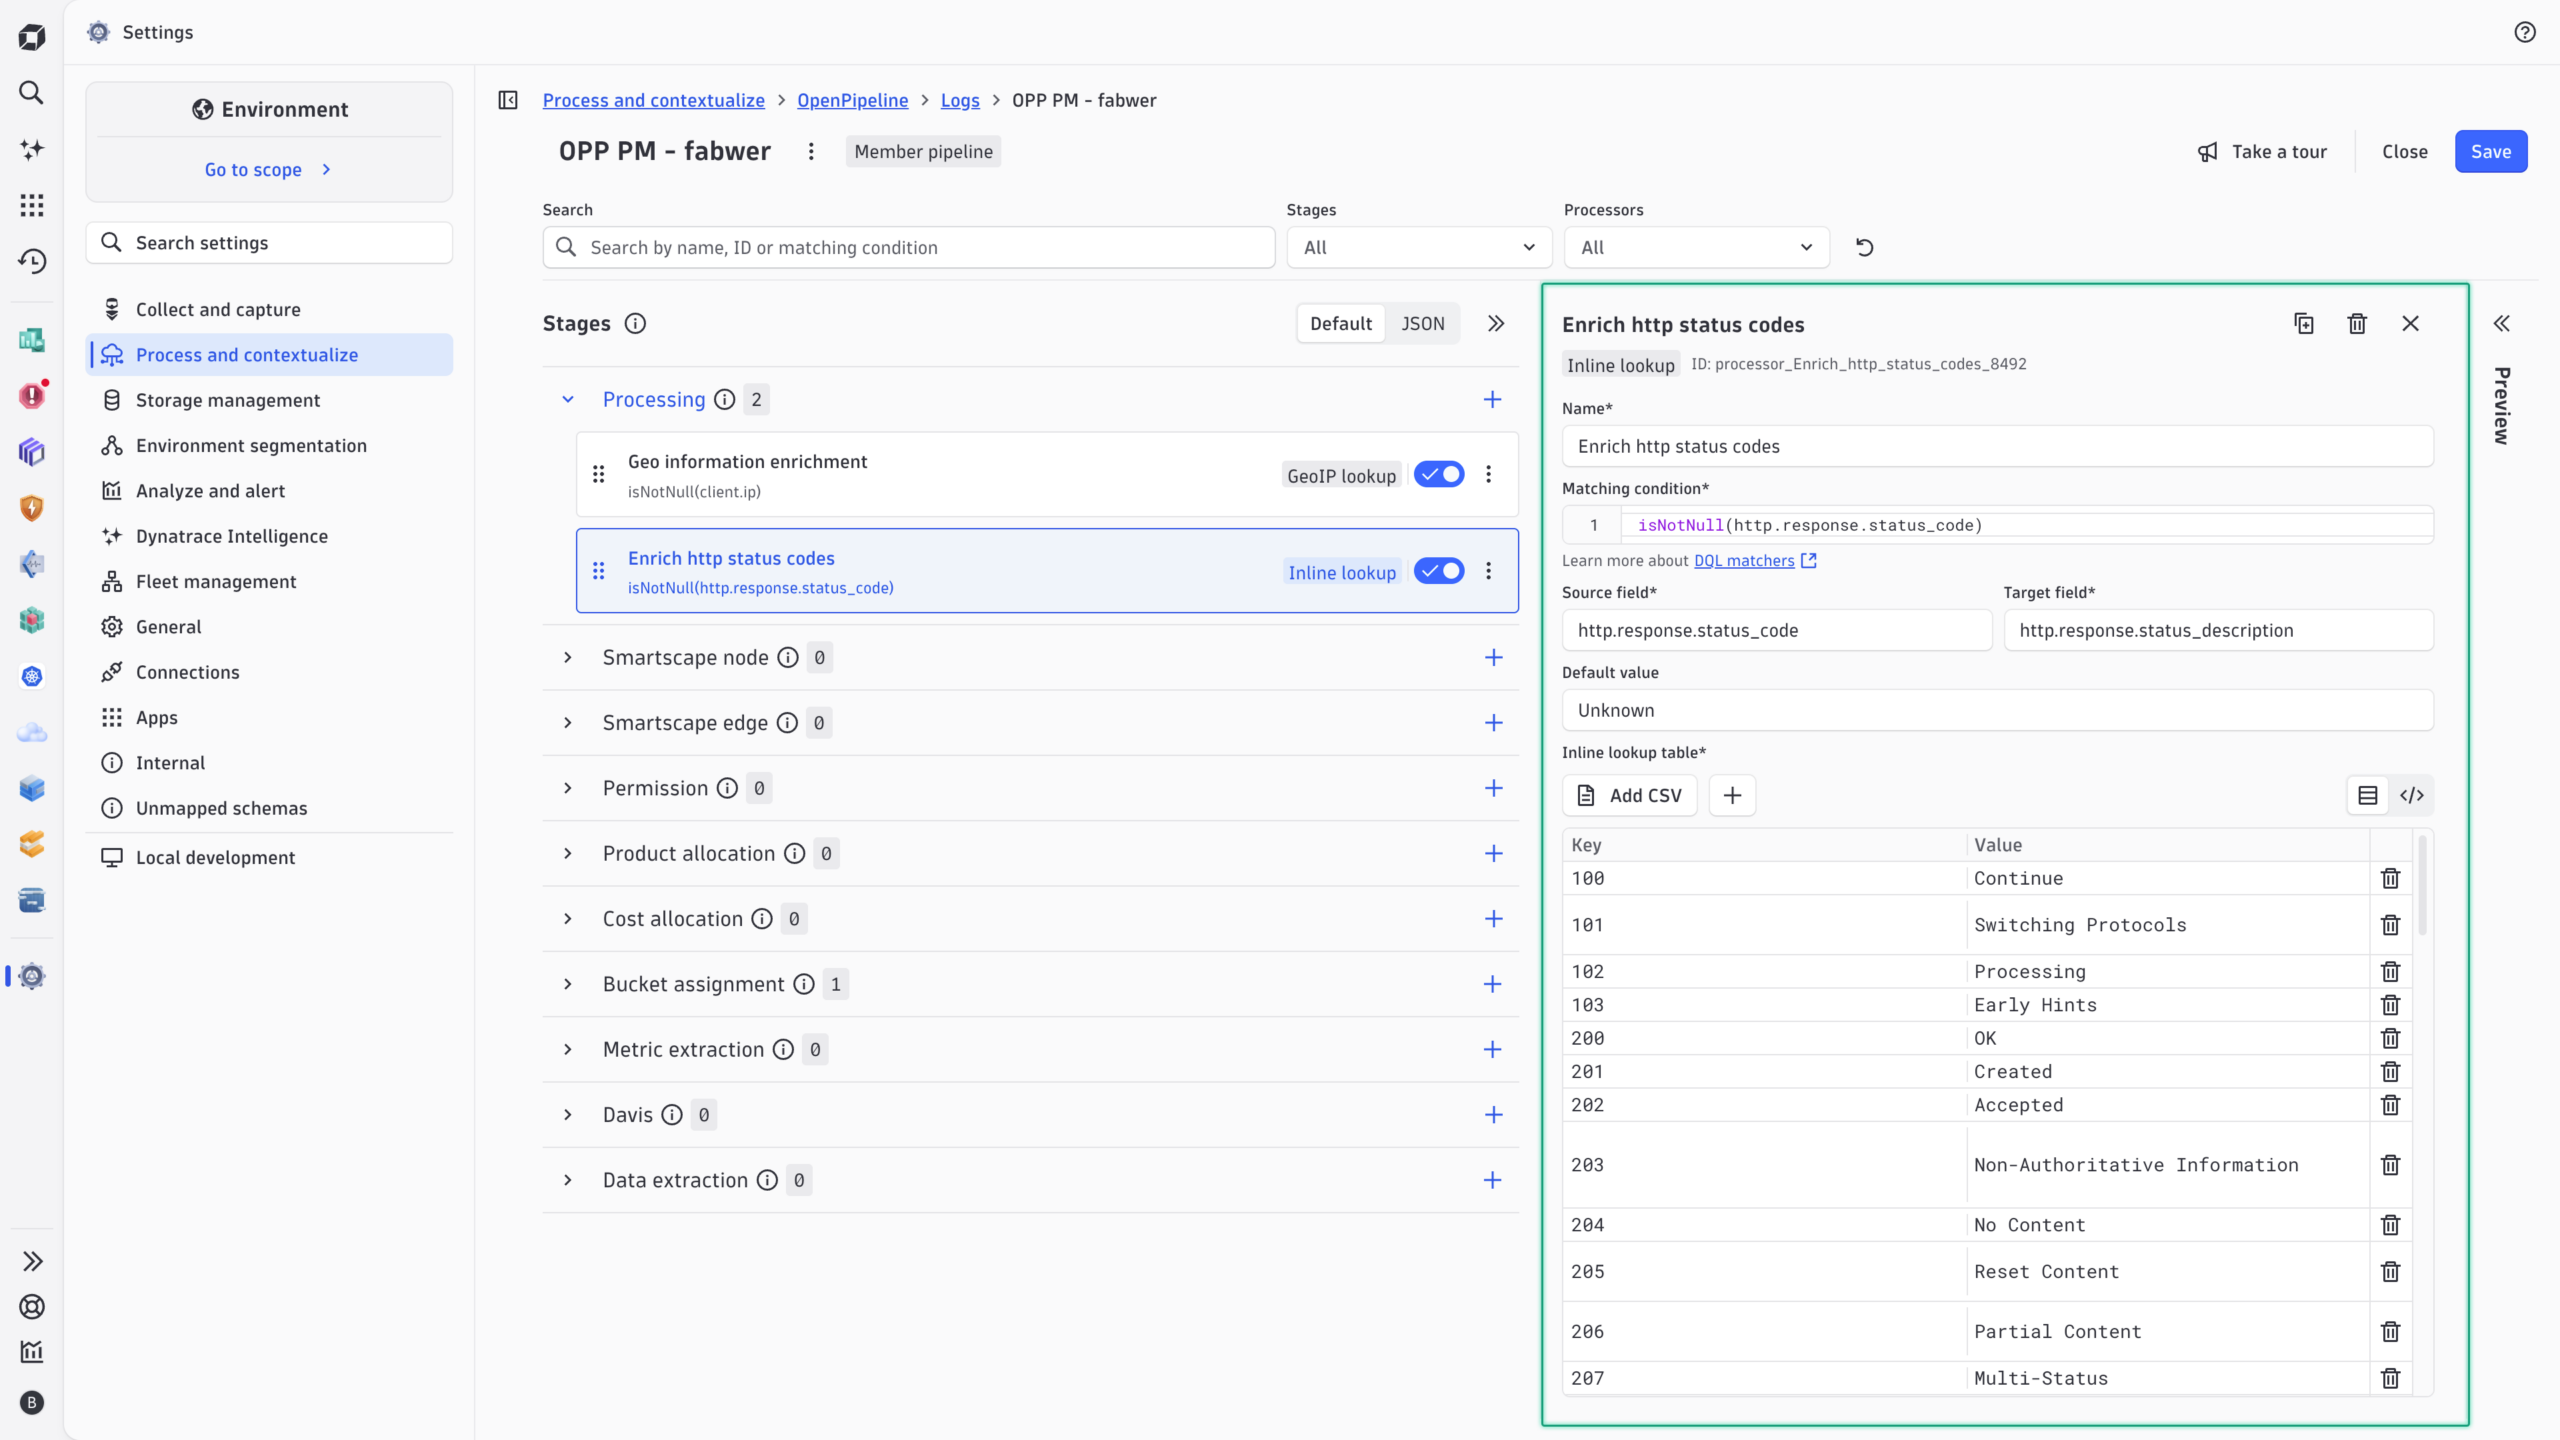Add a processor to Smartscape node stage

tap(1493, 657)
